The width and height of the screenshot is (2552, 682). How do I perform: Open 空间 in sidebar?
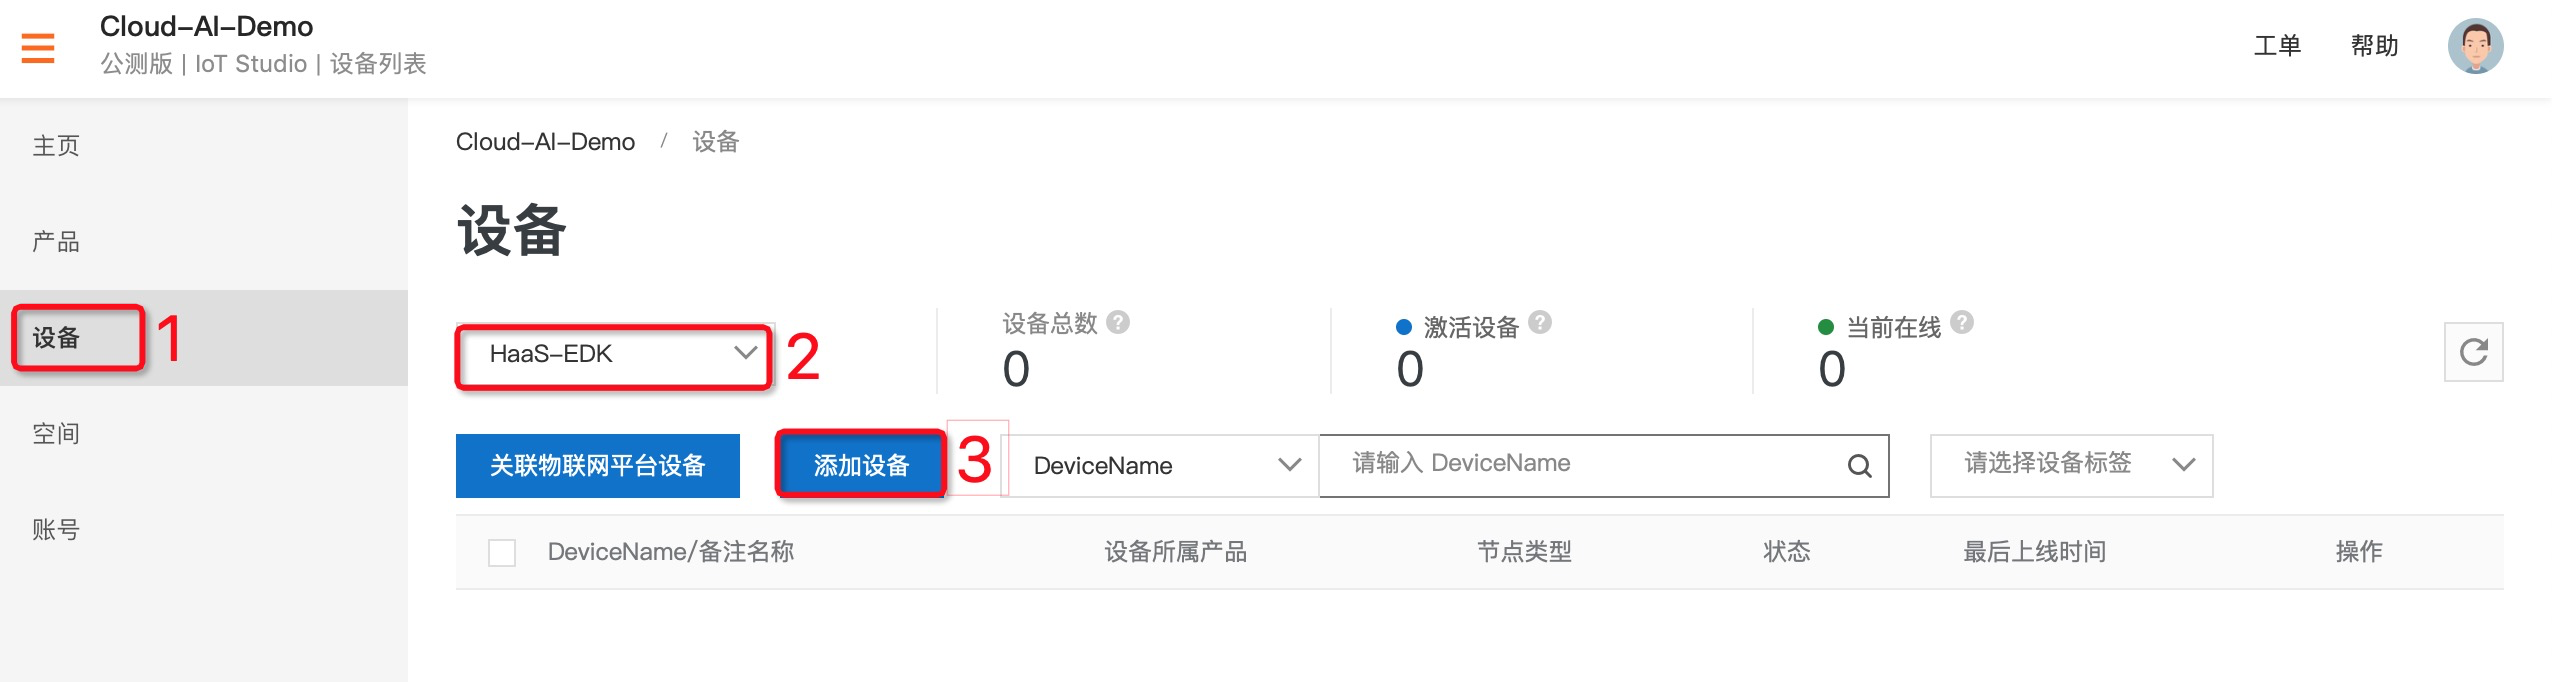56,434
